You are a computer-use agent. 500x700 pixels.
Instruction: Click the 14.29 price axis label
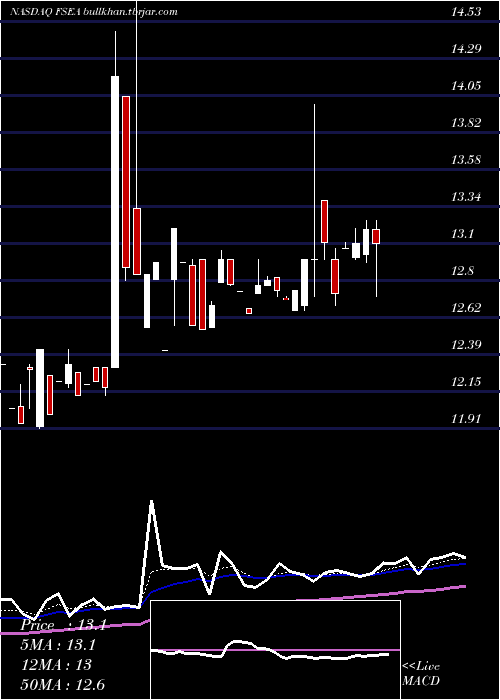click(466, 49)
